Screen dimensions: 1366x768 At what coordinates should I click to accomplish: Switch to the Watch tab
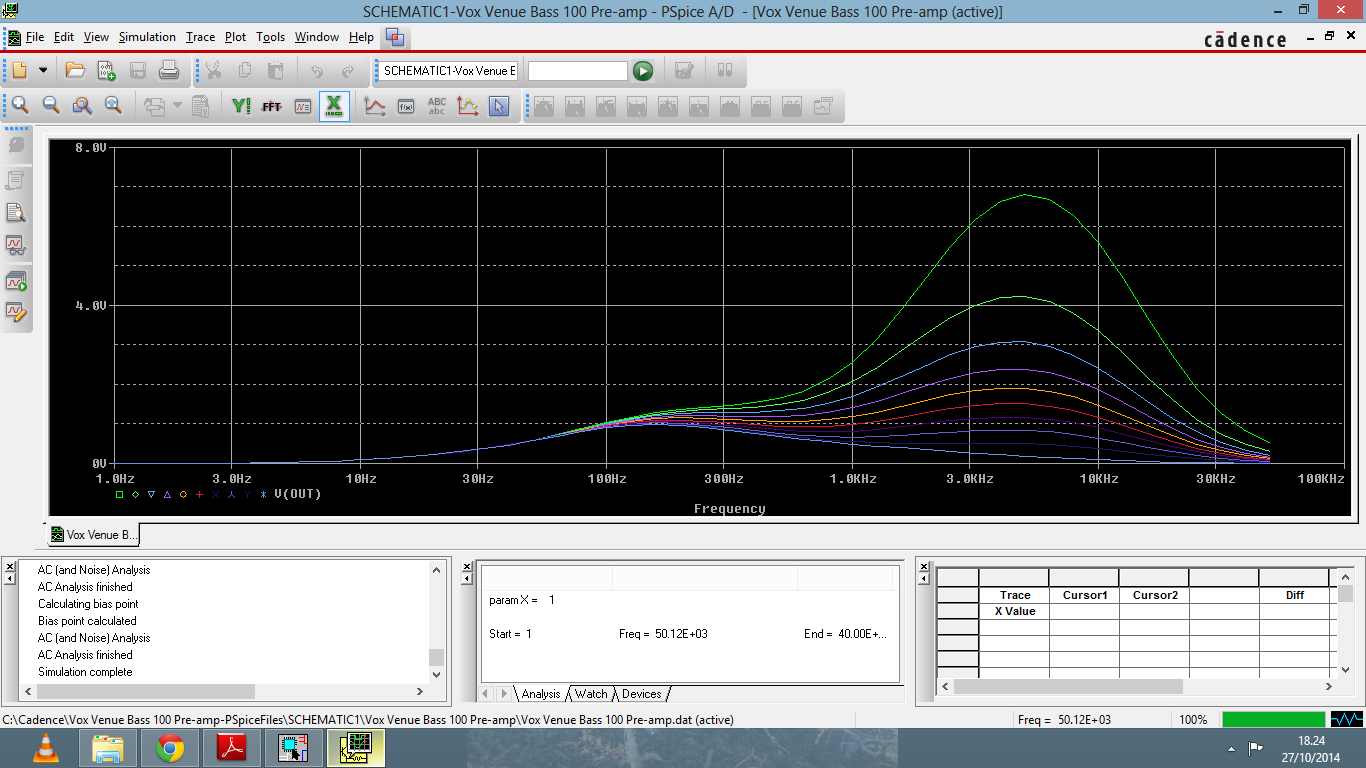tap(590, 694)
